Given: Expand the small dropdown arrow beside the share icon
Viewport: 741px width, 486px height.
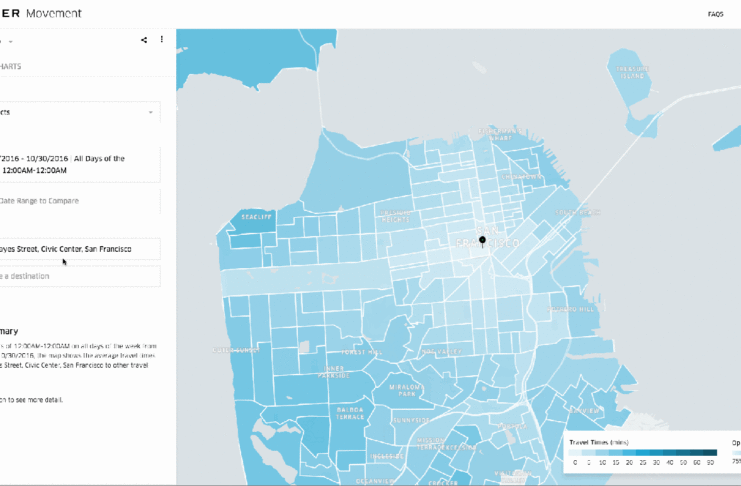Looking at the screenshot, I should pos(10,41).
